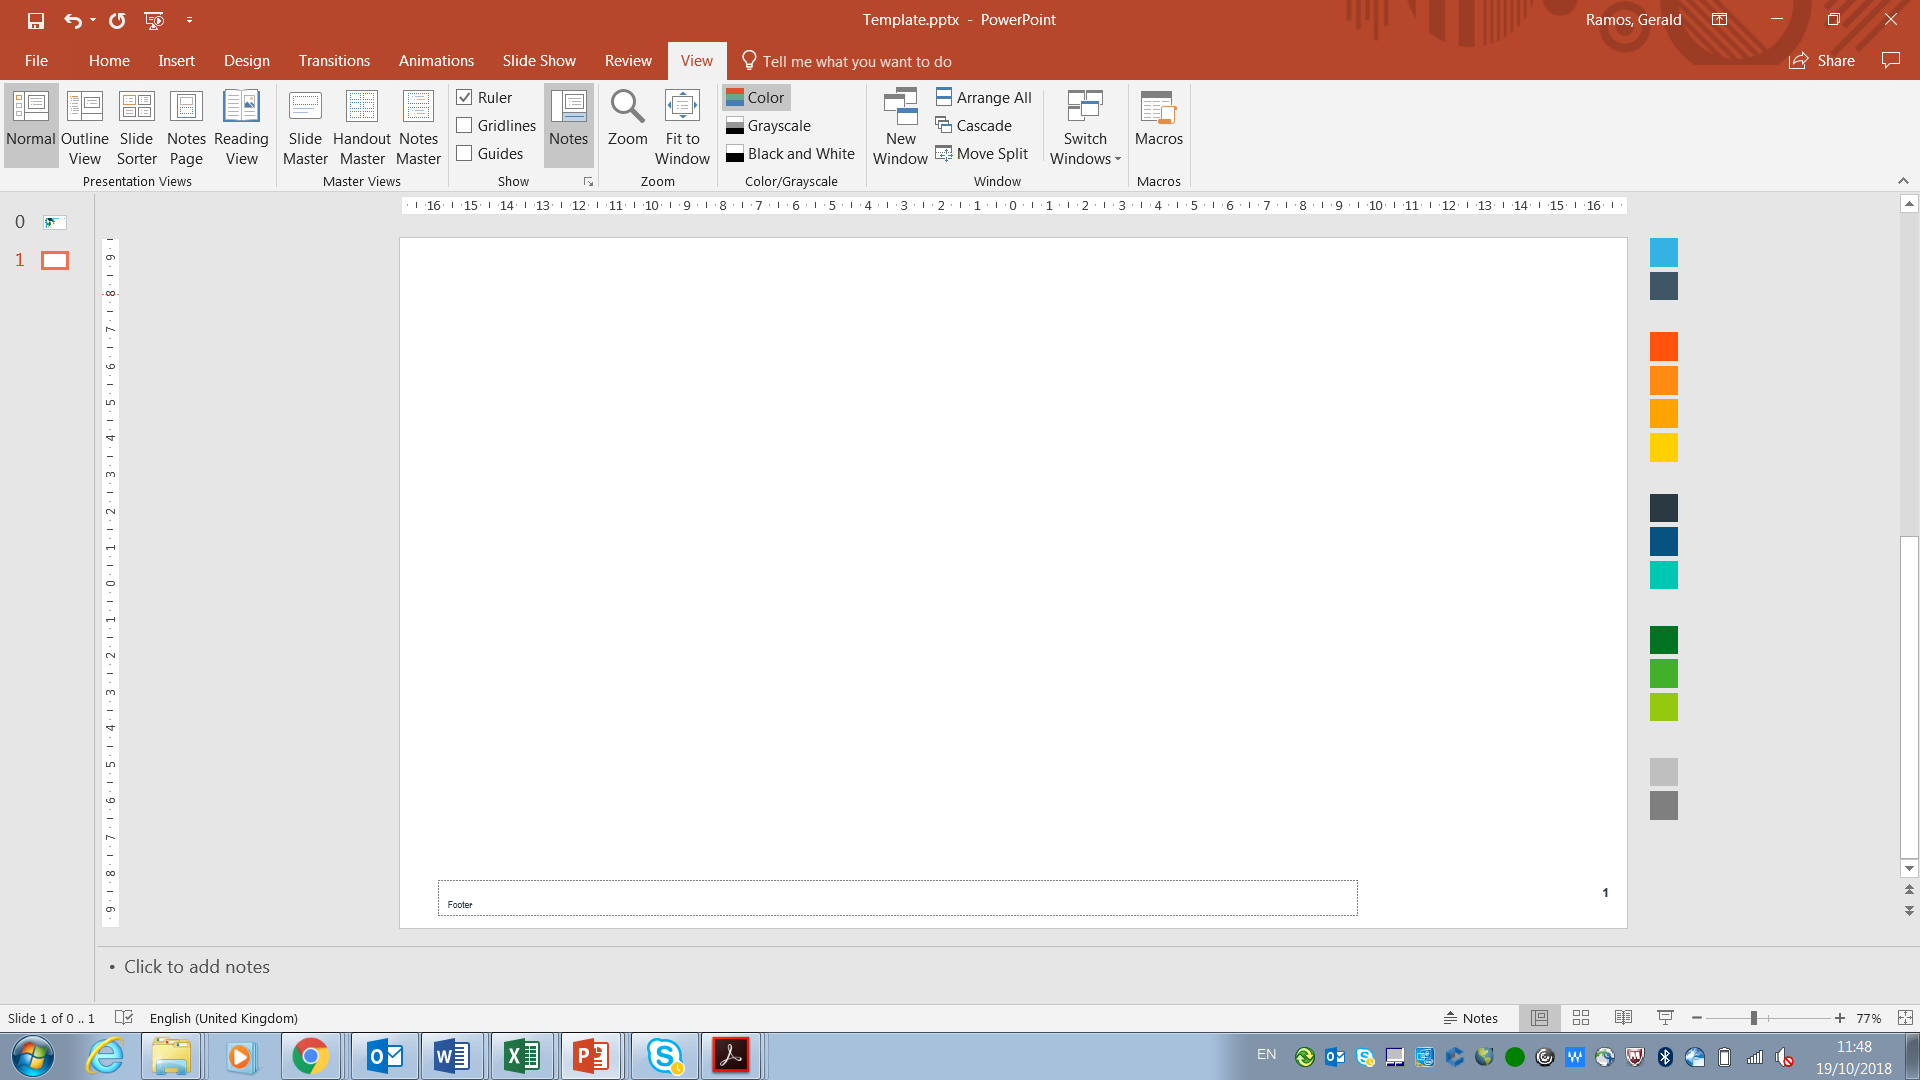Click Cascade windows
Screen dimensions: 1920x1080
(x=973, y=125)
